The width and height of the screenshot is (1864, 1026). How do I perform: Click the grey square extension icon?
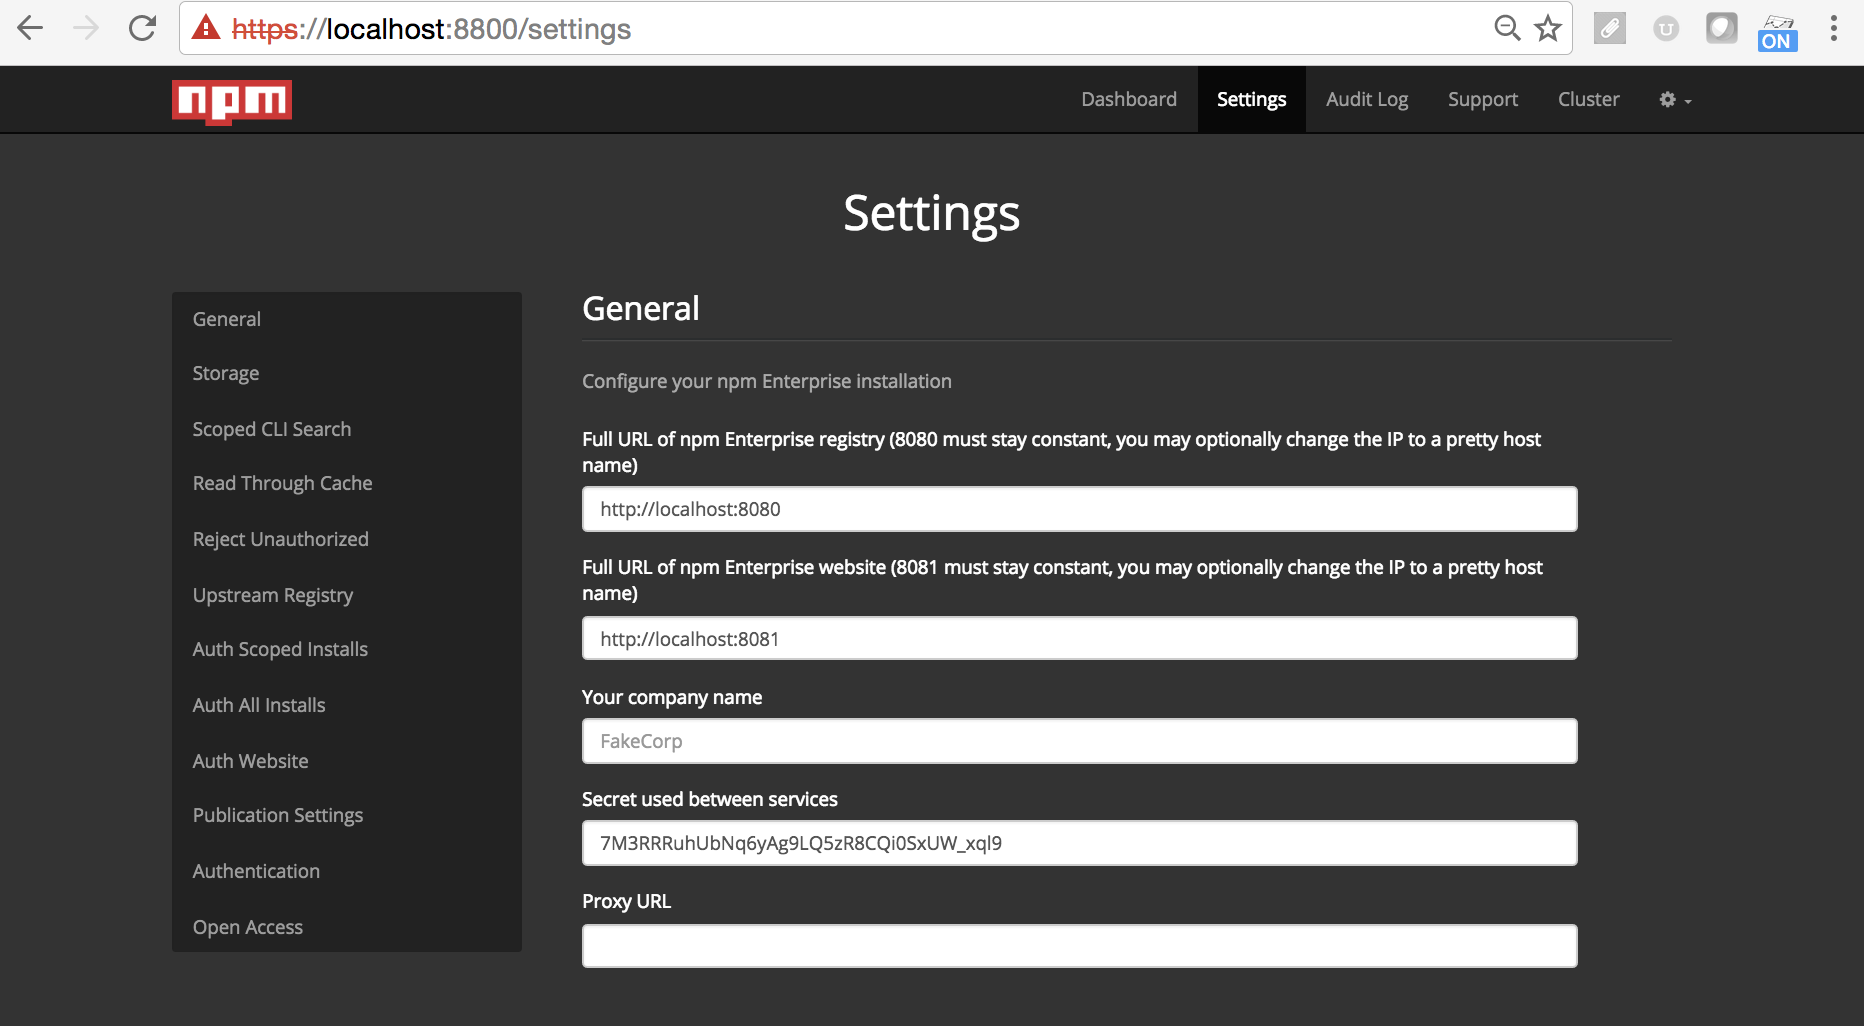coord(1722,28)
